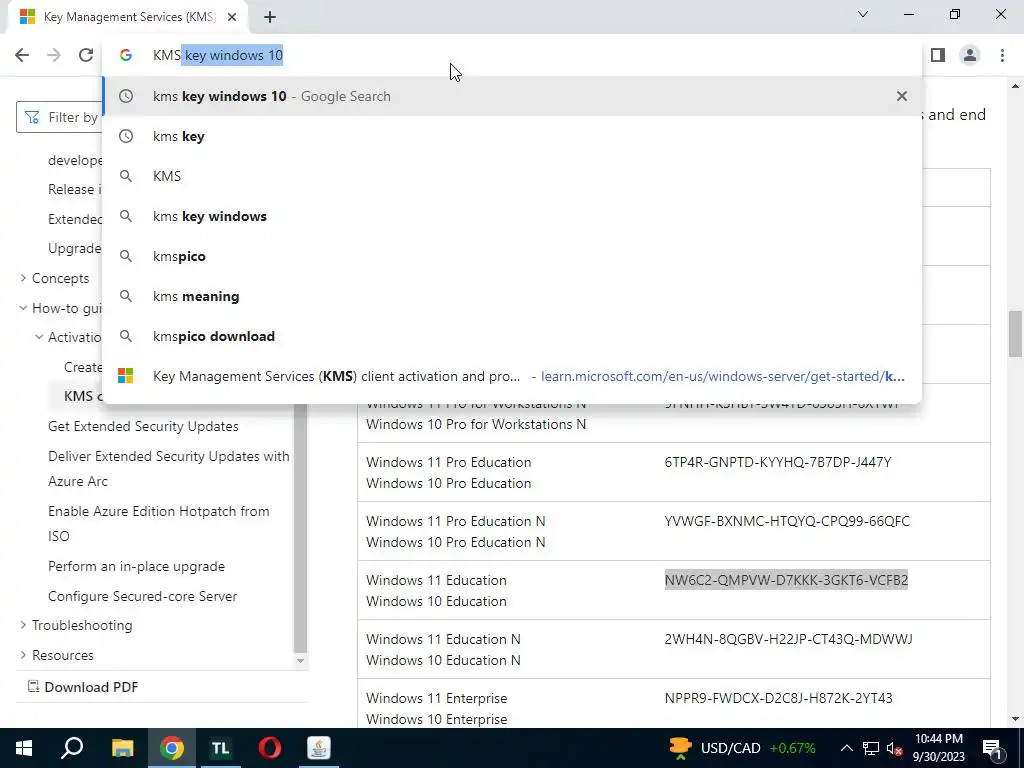Click the browser back arrow
This screenshot has width=1024, height=768.
[x=22, y=55]
